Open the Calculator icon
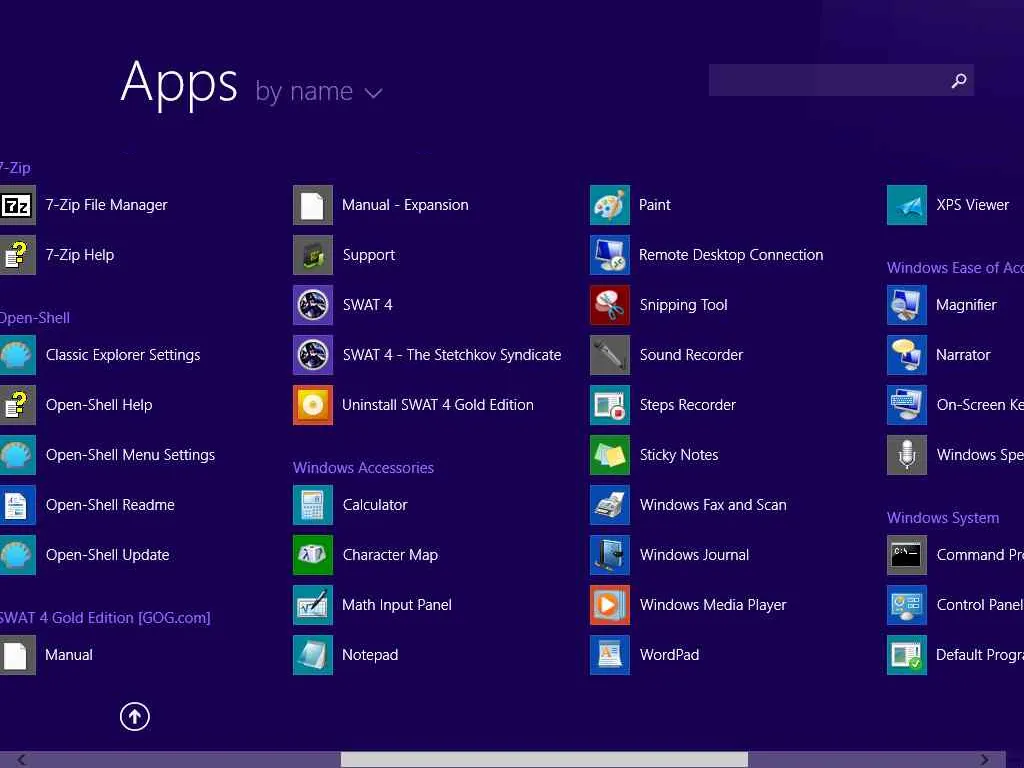1024x768 pixels. 313,505
